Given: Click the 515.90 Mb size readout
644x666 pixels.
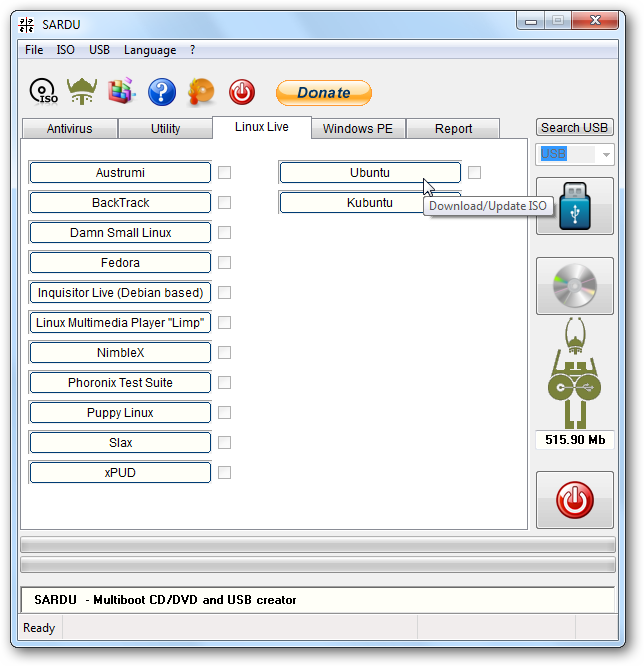Looking at the screenshot, I should pos(575,440).
